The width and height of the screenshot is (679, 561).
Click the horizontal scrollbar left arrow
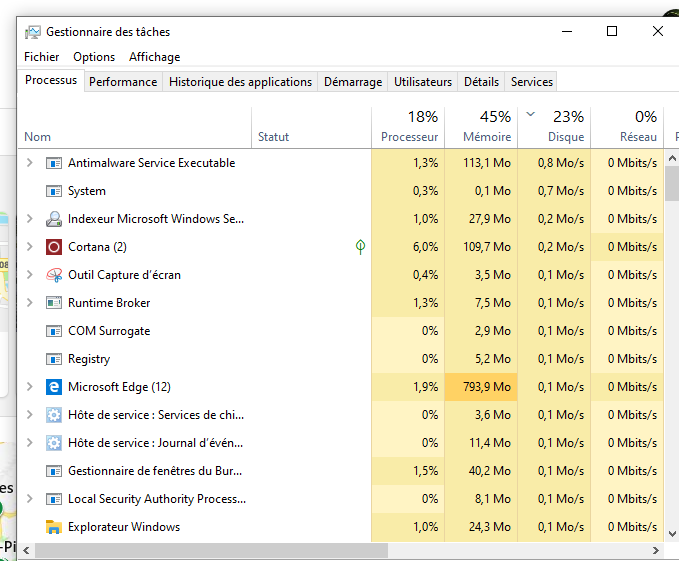[26, 551]
